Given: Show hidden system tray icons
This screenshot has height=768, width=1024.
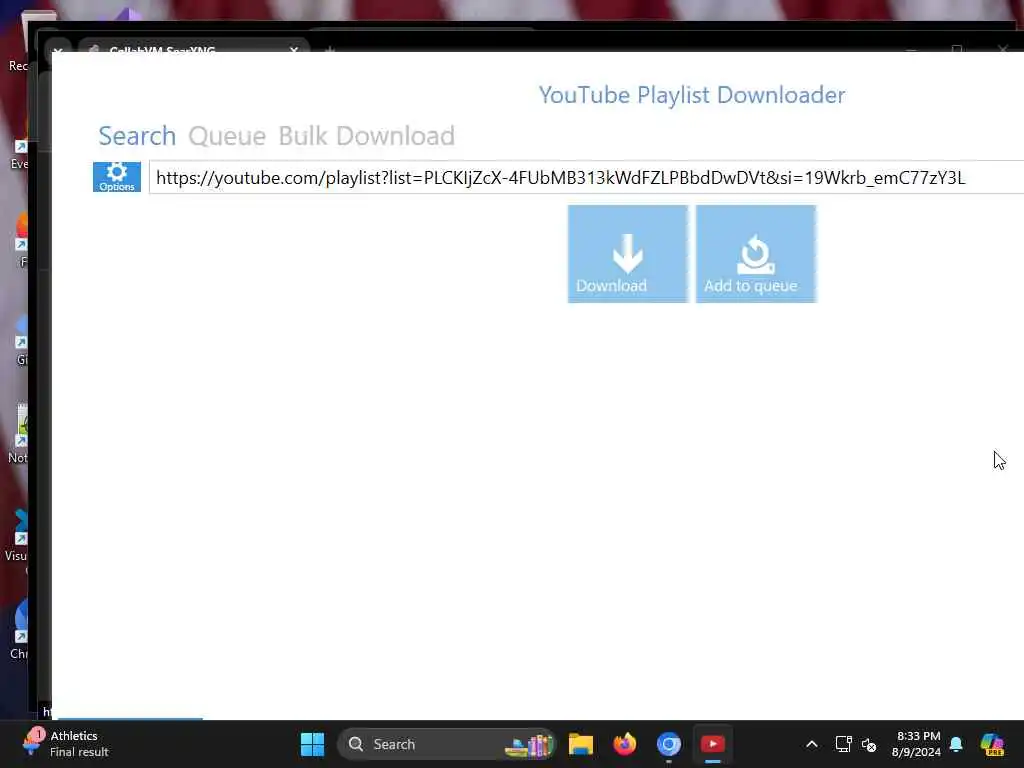Looking at the screenshot, I should (812, 744).
